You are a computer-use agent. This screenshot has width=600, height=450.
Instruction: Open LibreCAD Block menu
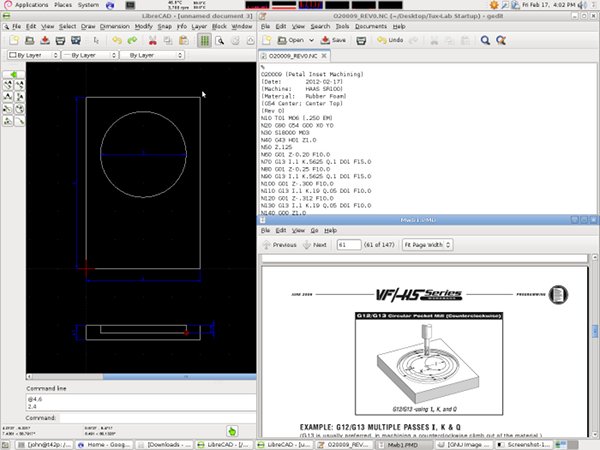coord(219,26)
